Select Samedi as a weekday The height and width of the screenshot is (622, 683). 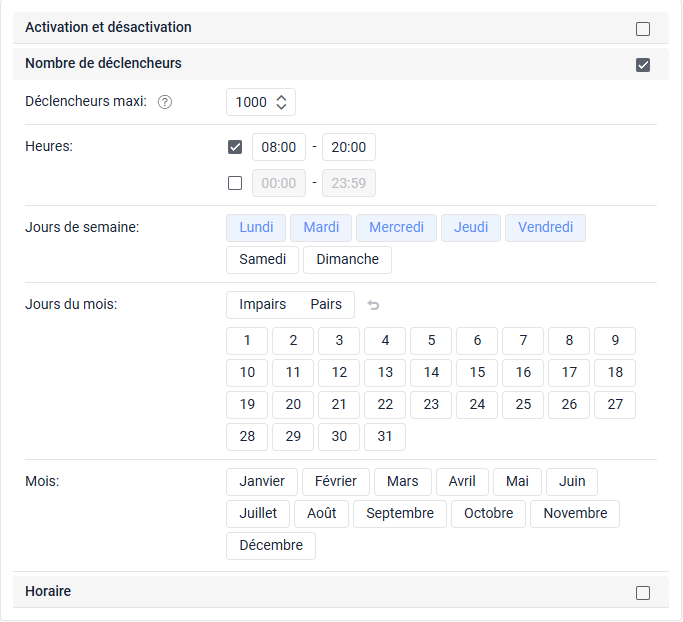click(262, 260)
